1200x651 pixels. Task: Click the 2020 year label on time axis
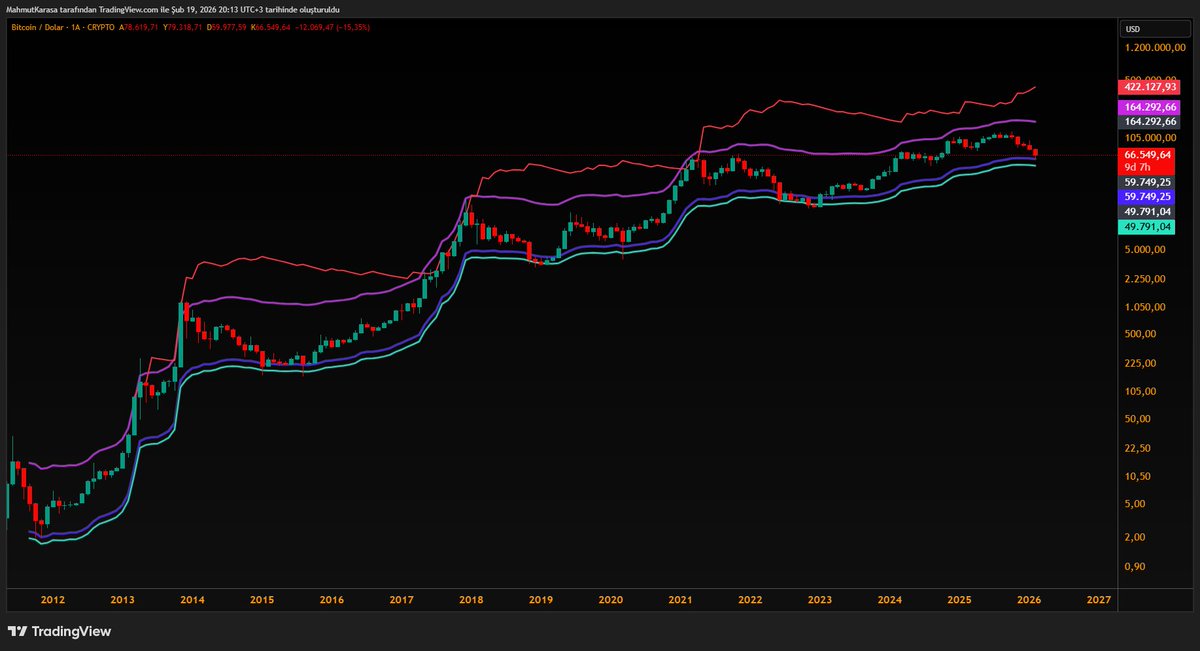pyautogui.click(x=611, y=599)
